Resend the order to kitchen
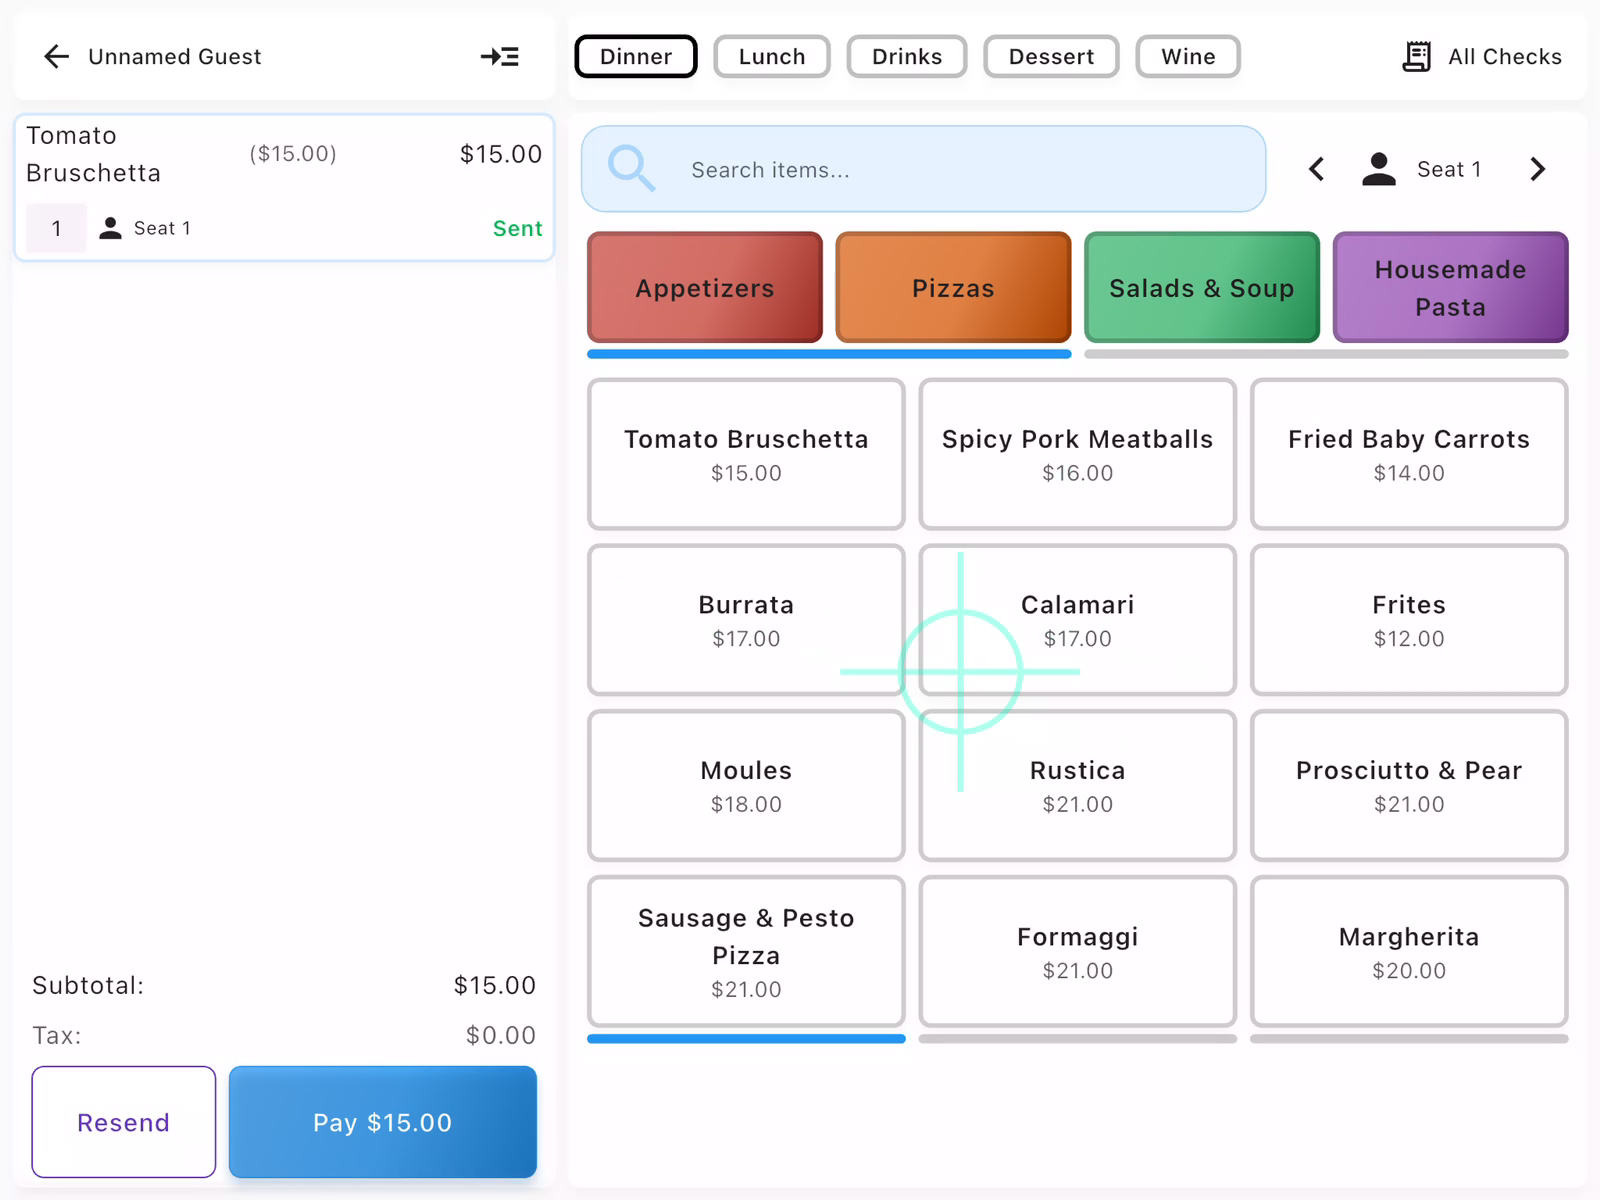Viewport: 1600px width, 1200px height. coord(123,1122)
